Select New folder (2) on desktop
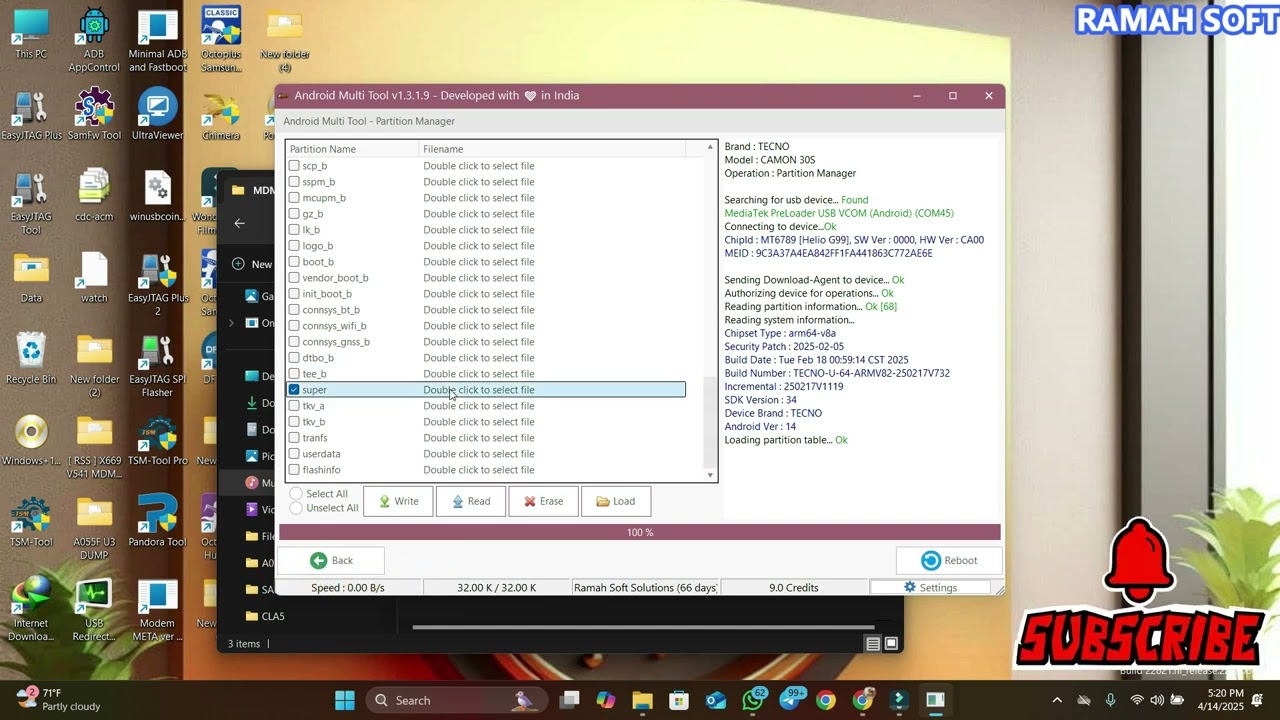This screenshot has height=720, width=1280. click(x=94, y=366)
